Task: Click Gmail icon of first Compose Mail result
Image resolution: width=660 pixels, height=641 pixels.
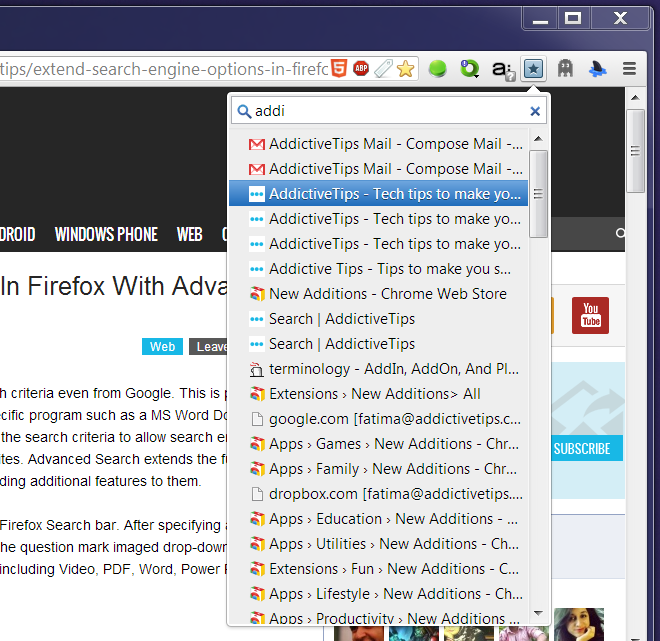Action: coord(257,144)
